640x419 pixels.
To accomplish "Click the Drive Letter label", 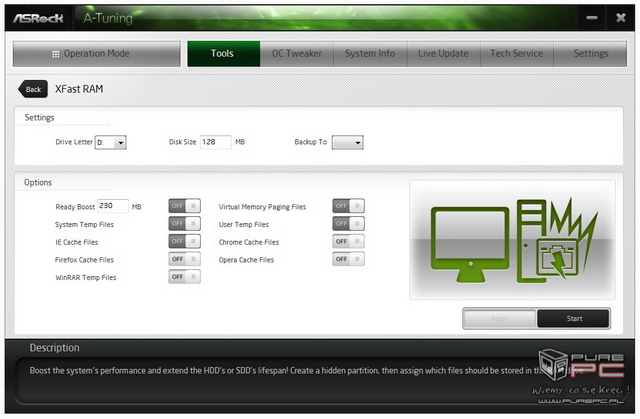I will pos(74,142).
